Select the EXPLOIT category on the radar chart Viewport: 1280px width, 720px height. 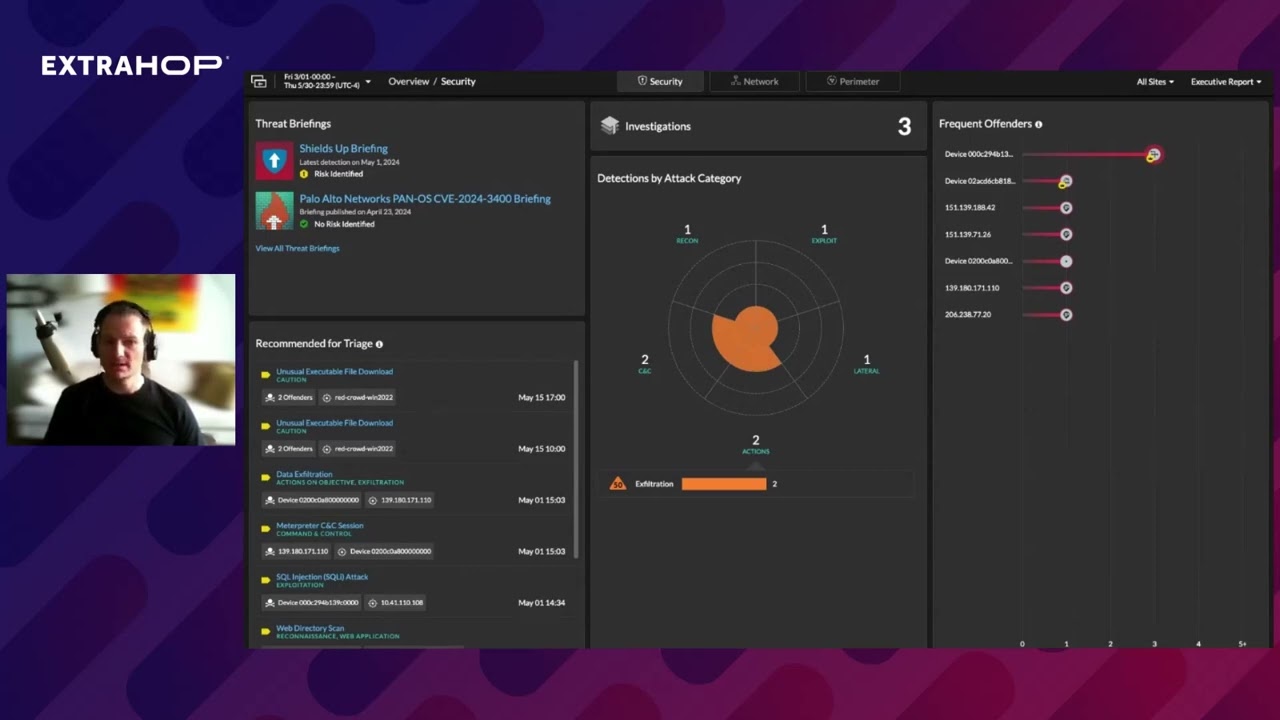coord(824,234)
